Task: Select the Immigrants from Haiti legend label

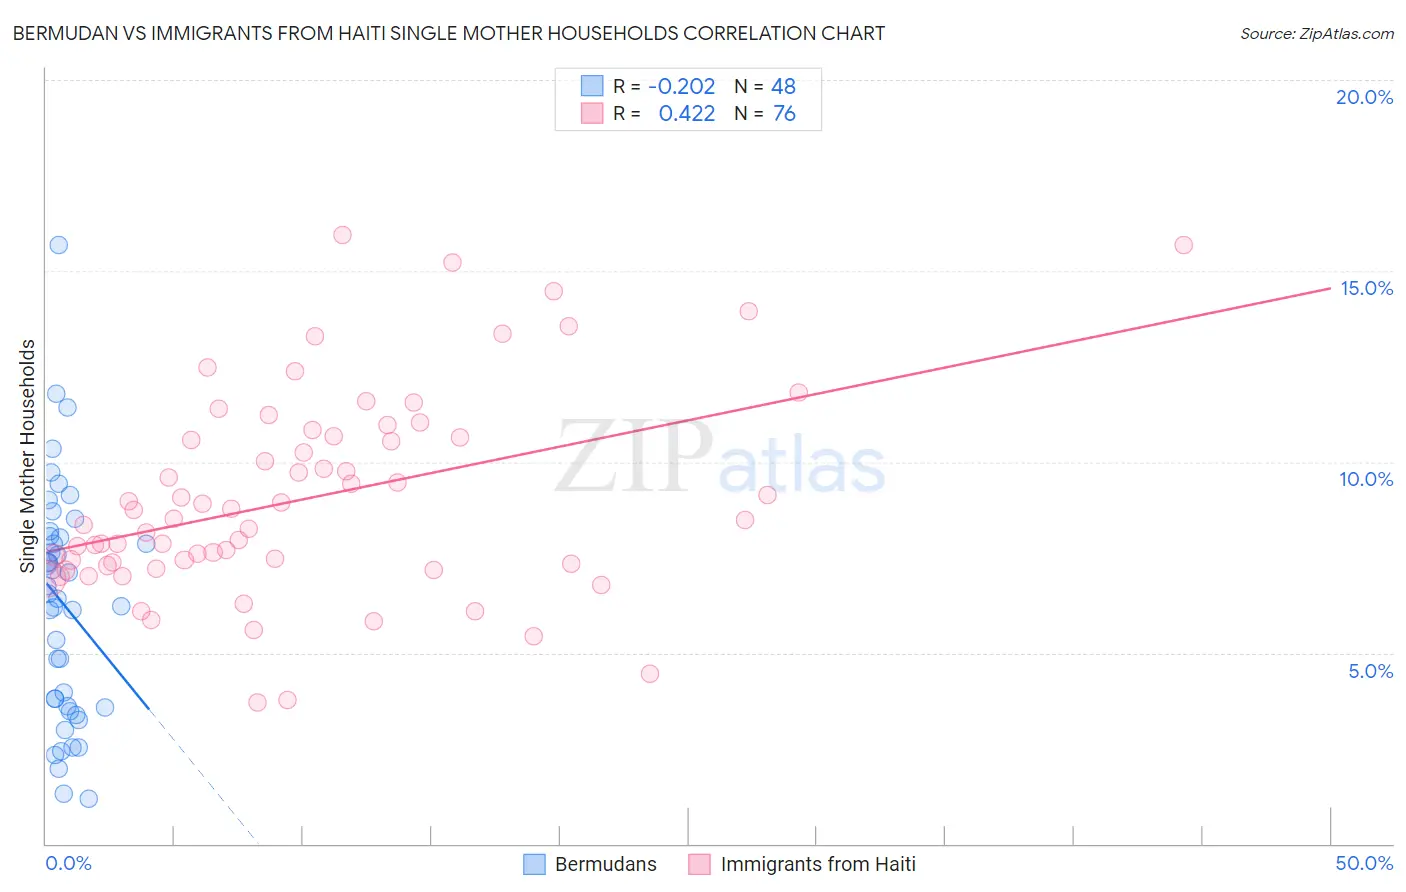Action: 818,864
